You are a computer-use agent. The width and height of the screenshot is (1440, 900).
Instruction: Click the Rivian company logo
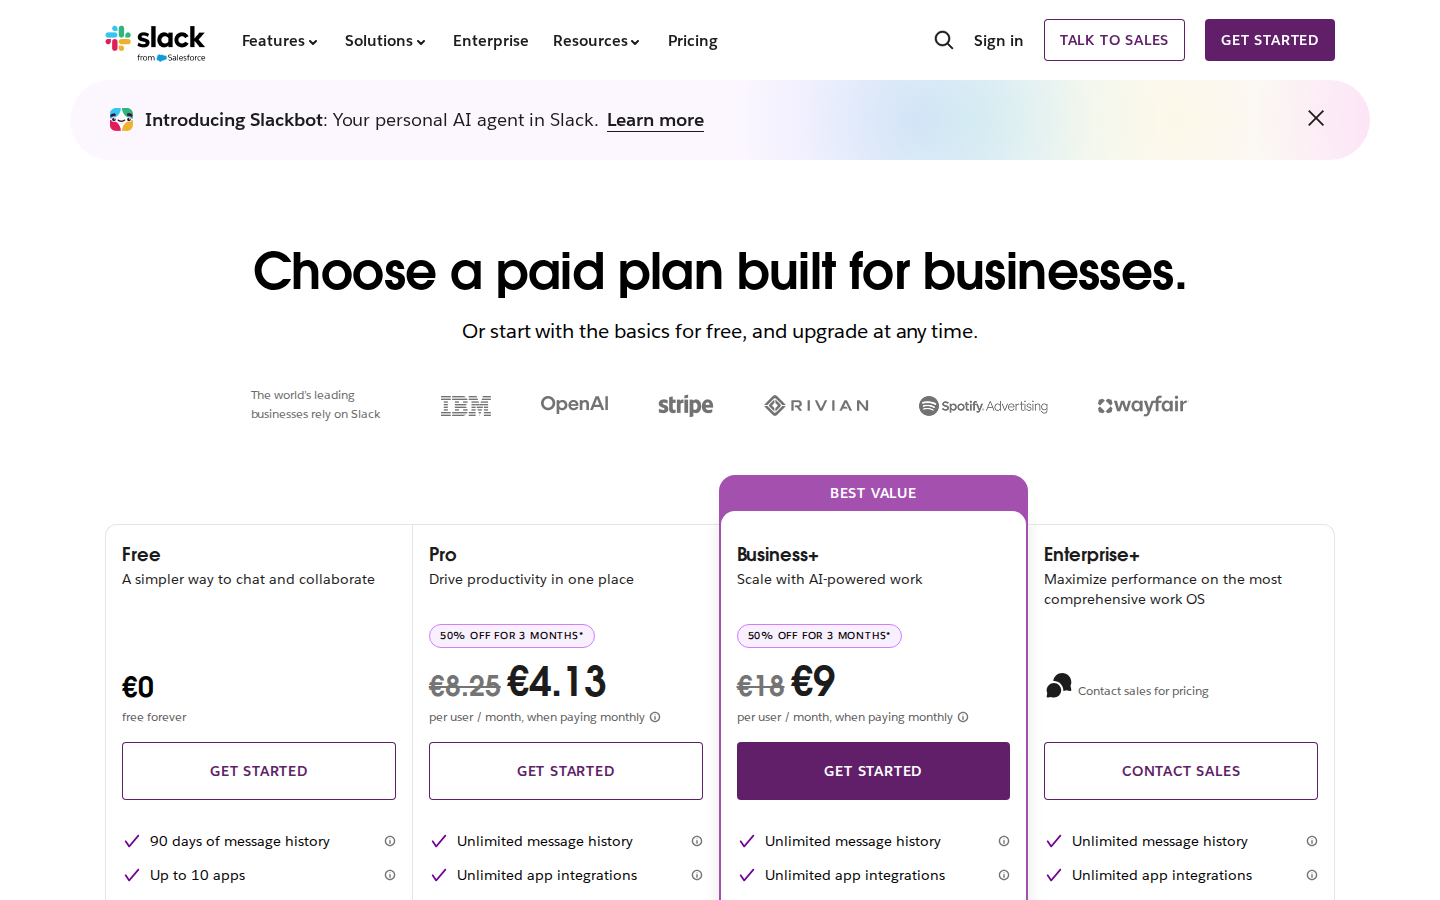click(x=816, y=404)
